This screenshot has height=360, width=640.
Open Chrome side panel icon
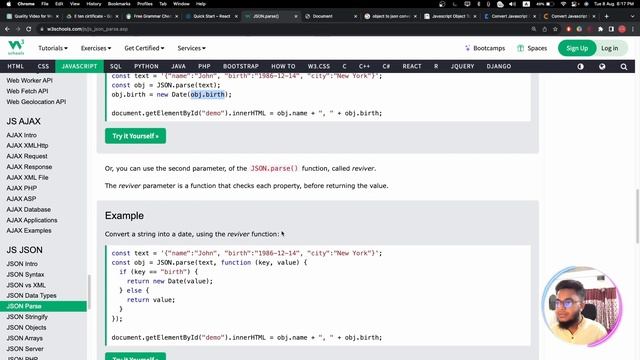click(x=611, y=29)
